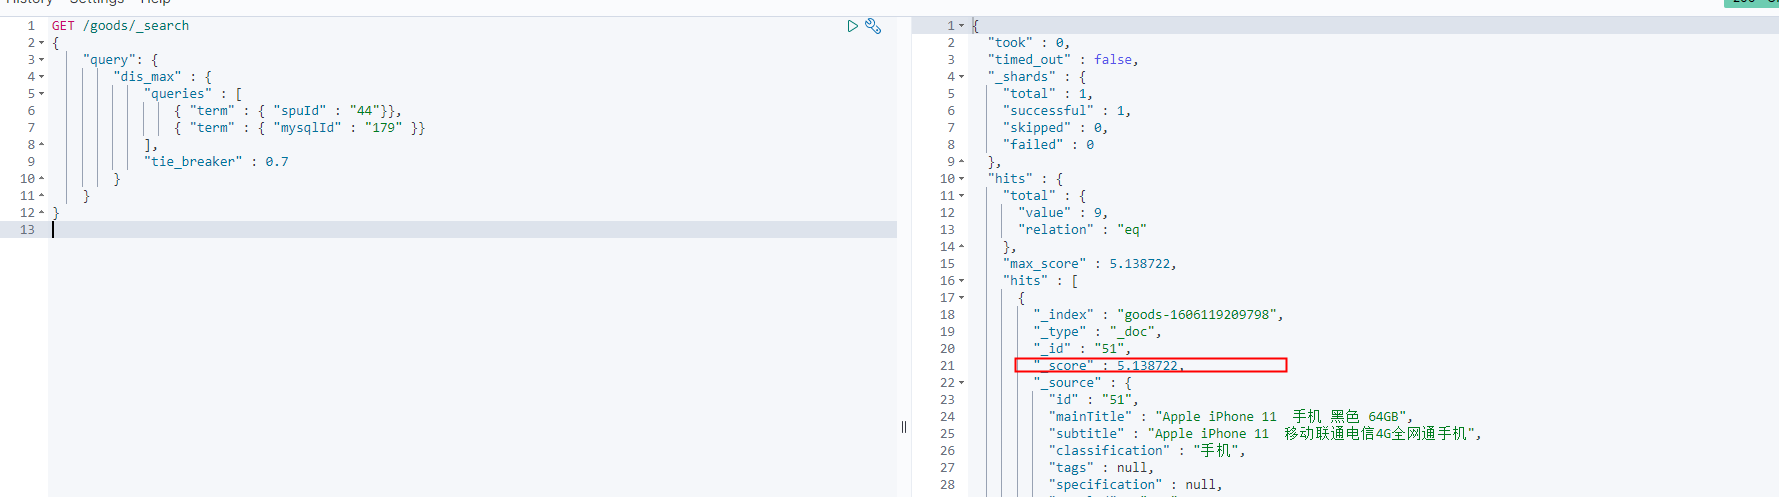The image size is (1779, 497).
Task: Click the "classification" : "手机" line
Action: coord(1147,451)
